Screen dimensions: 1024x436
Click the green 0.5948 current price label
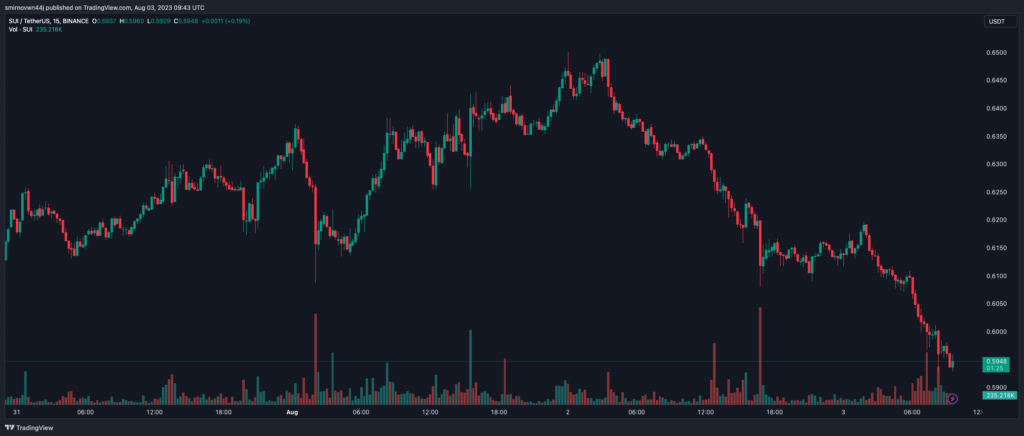(997, 361)
